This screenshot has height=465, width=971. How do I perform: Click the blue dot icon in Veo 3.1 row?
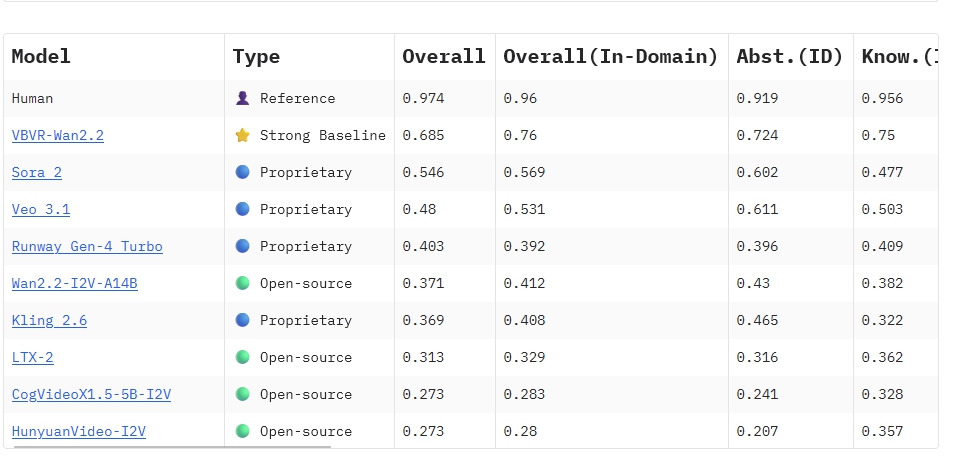click(243, 209)
